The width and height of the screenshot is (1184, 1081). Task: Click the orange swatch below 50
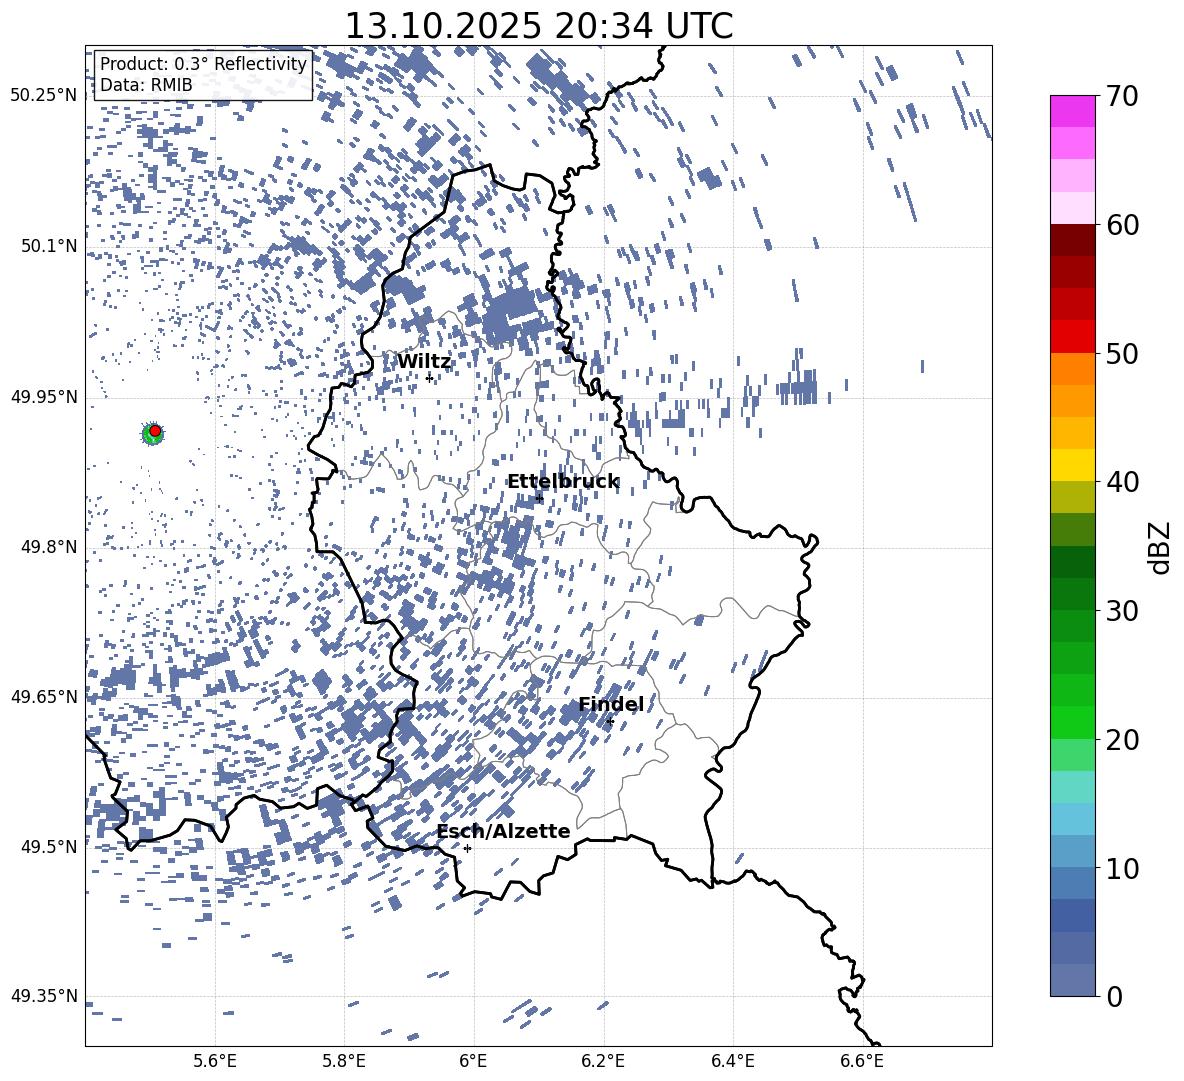pos(1073,369)
